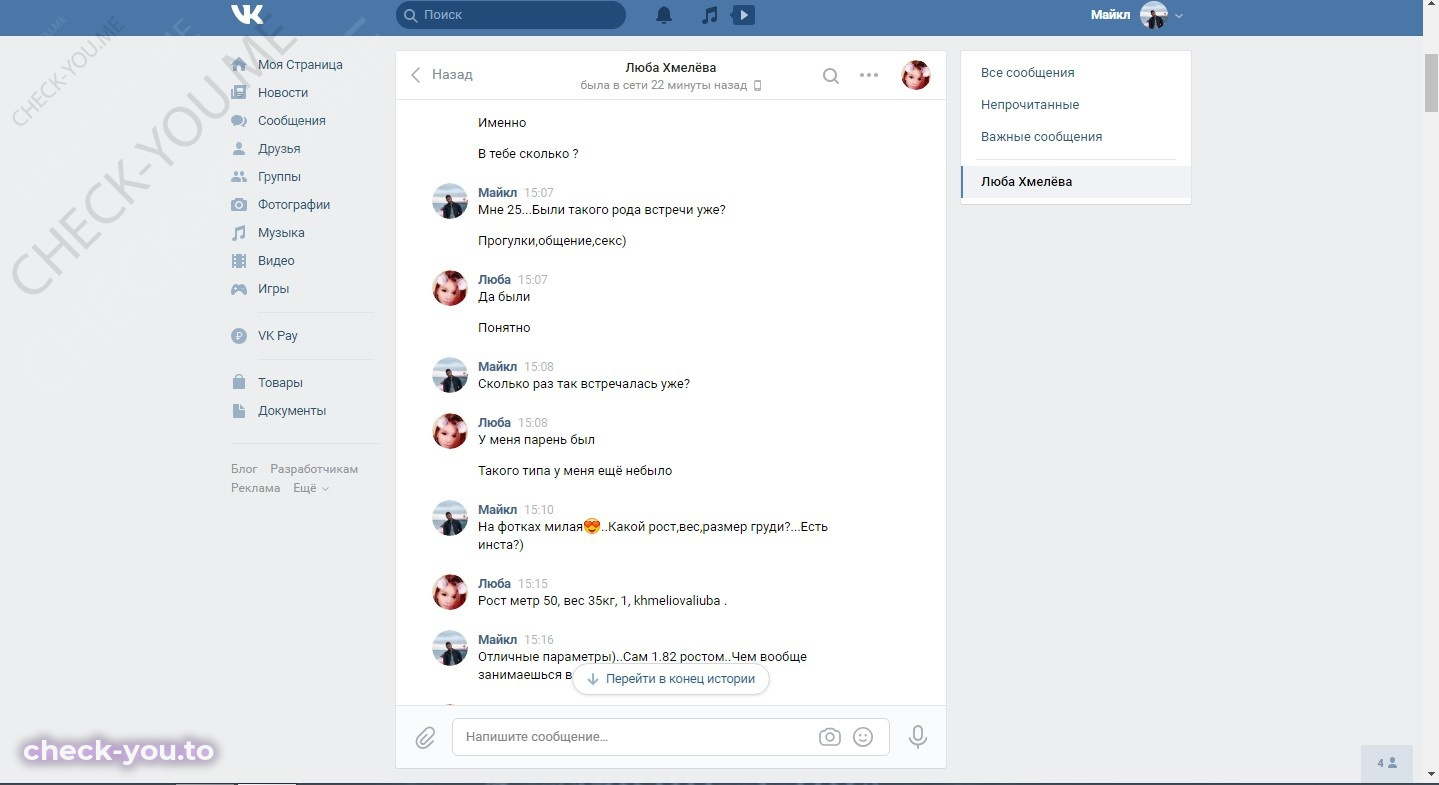1439x785 pixels.
Task: Go back with Назад button
Action: point(441,75)
